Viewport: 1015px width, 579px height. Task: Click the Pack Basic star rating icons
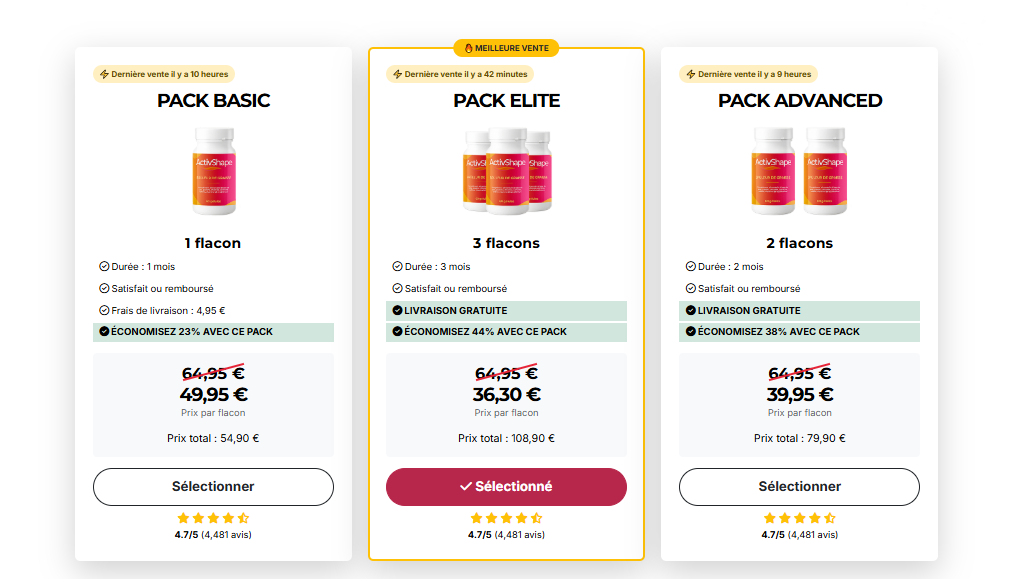pos(213,518)
